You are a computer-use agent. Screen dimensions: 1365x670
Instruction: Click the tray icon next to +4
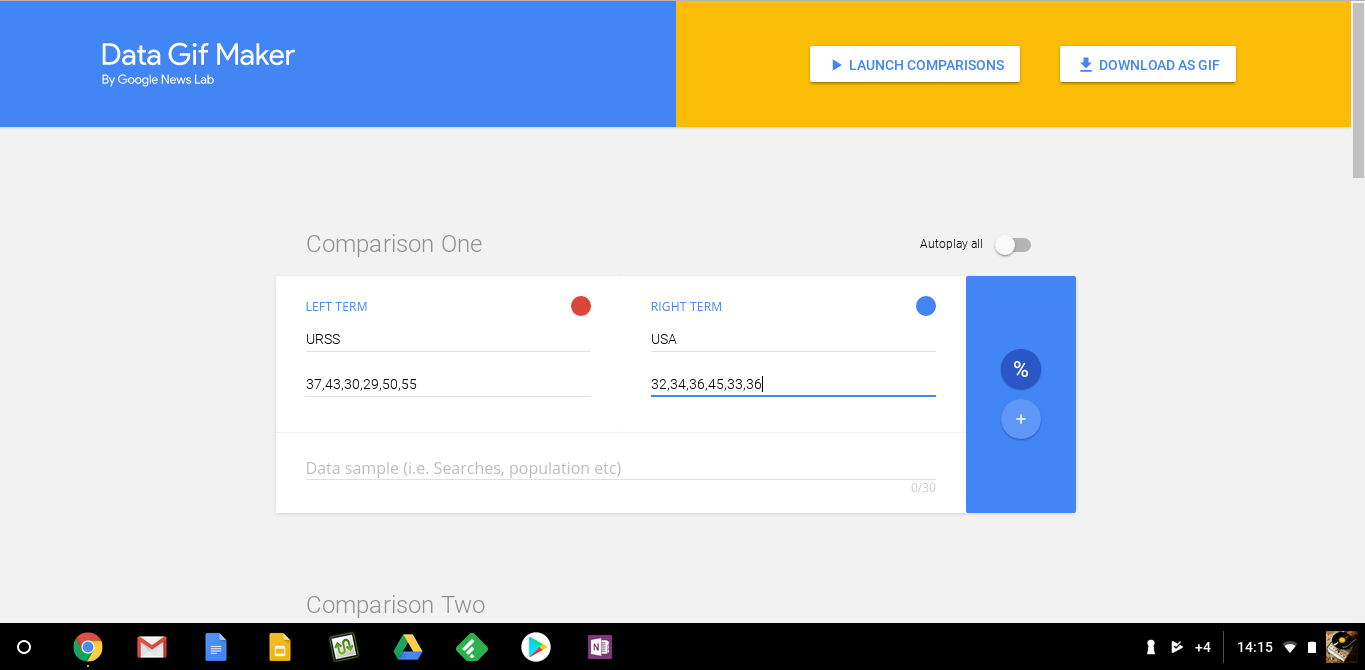pos(1177,647)
